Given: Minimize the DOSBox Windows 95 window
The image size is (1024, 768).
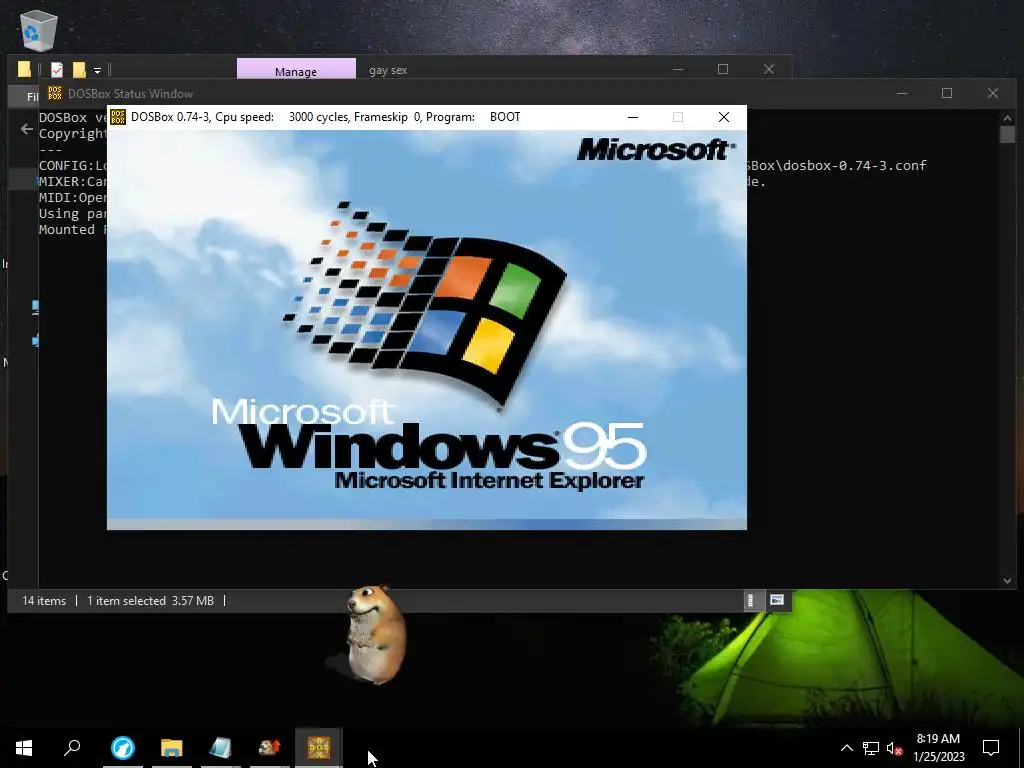Looking at the screenshot, I should tap(633, 117).
